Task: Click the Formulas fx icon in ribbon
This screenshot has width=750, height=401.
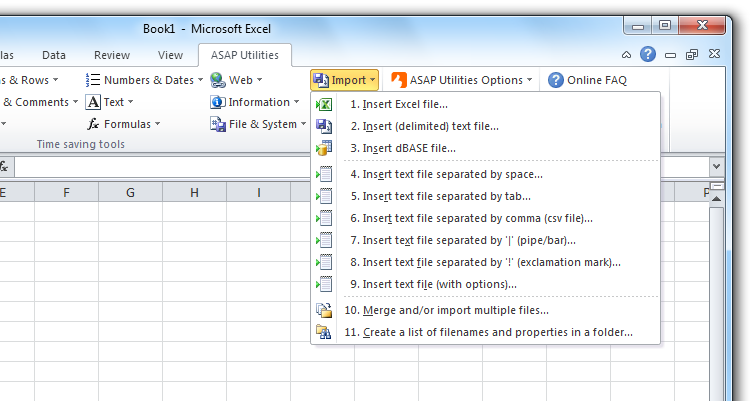Action: (93, 124)
